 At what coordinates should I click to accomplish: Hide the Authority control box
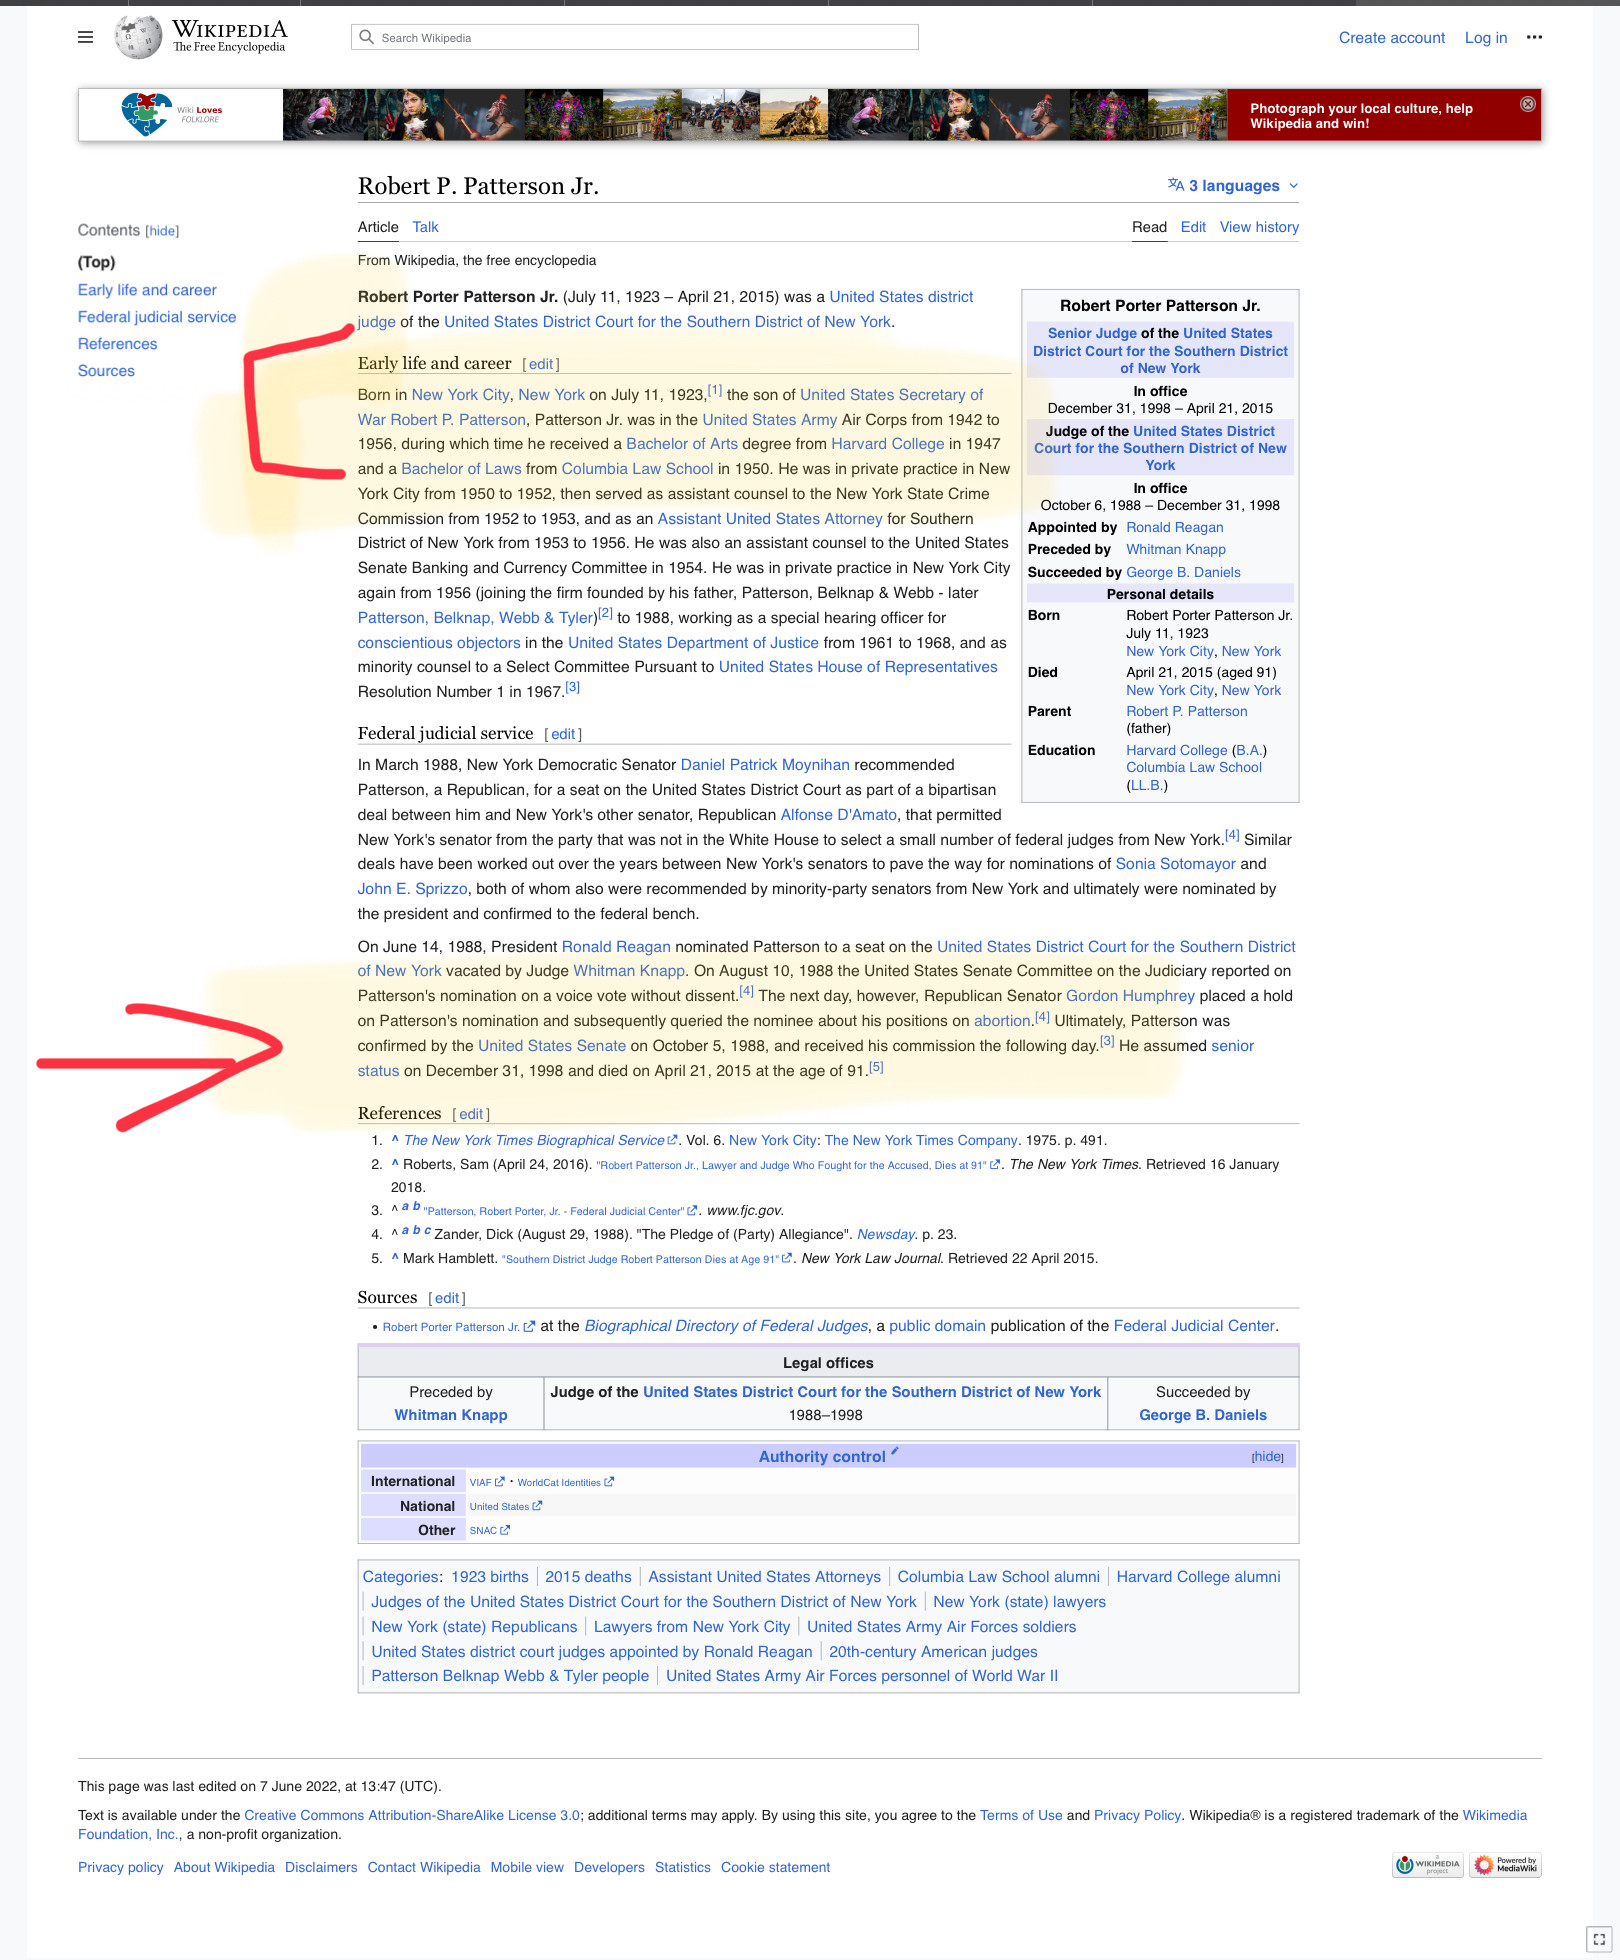pos(1267,1457)
